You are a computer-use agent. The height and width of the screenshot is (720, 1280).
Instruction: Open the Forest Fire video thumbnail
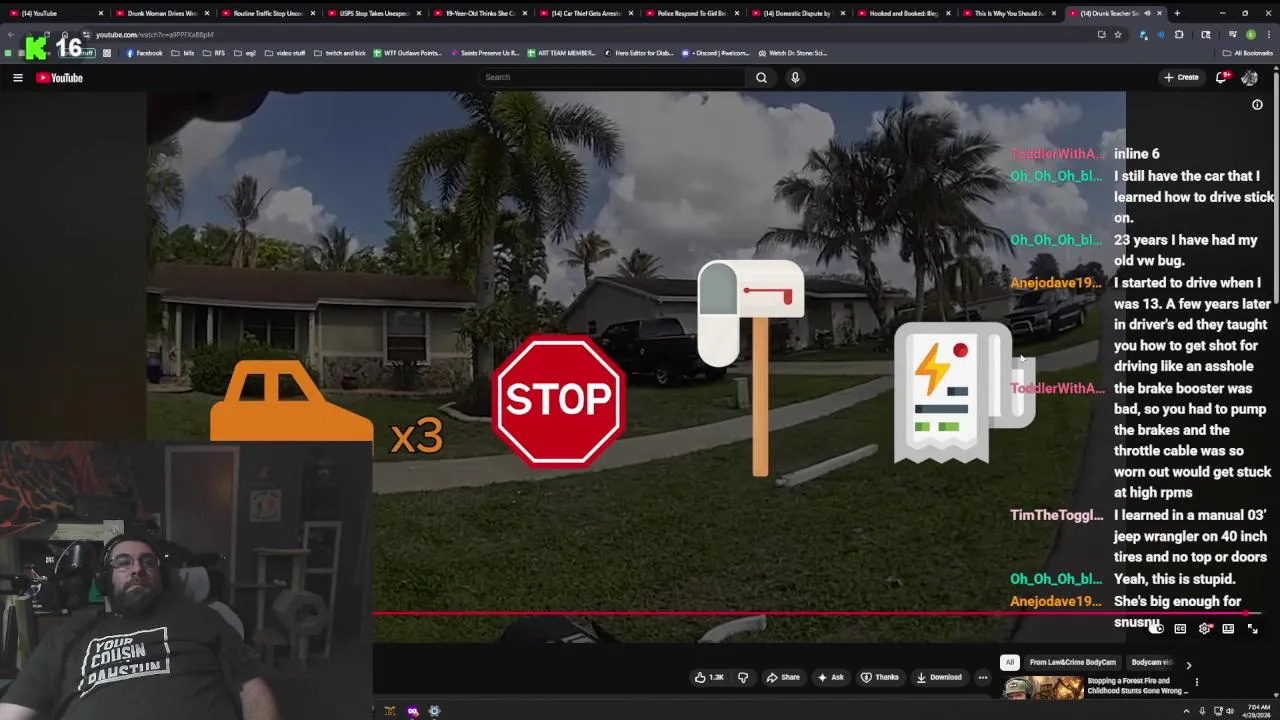click(1043, 688)
